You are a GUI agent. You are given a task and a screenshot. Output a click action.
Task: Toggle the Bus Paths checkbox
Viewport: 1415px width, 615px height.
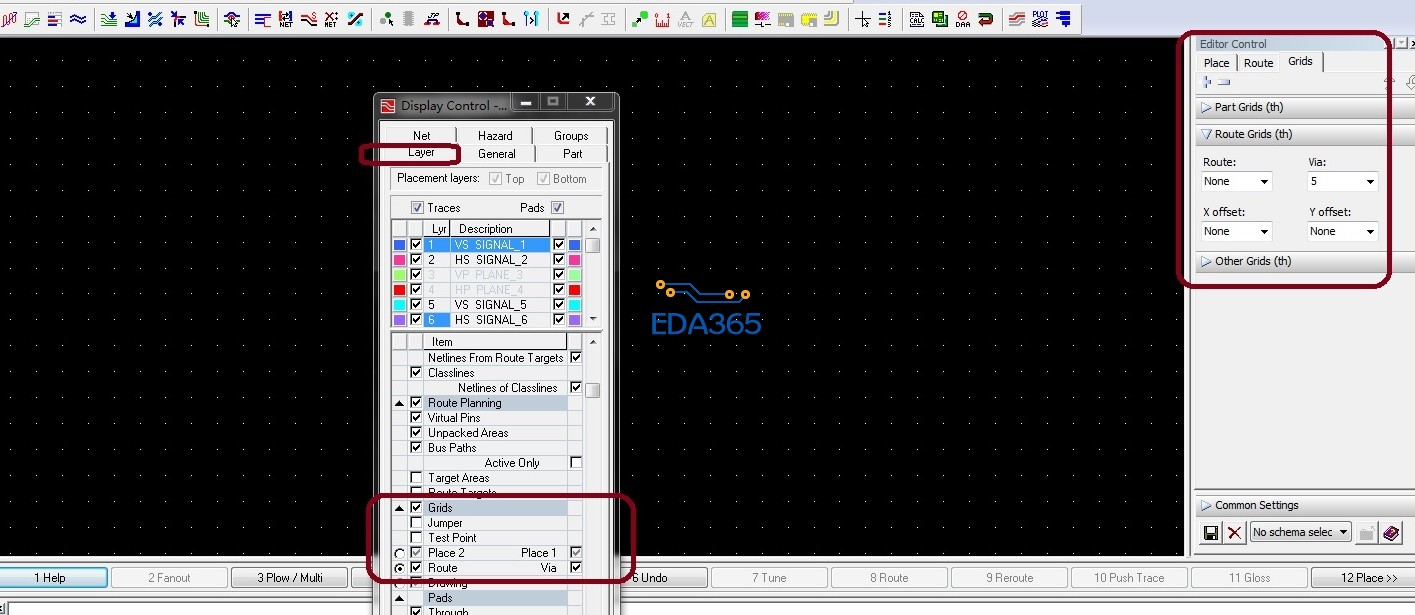coord(416,448)
